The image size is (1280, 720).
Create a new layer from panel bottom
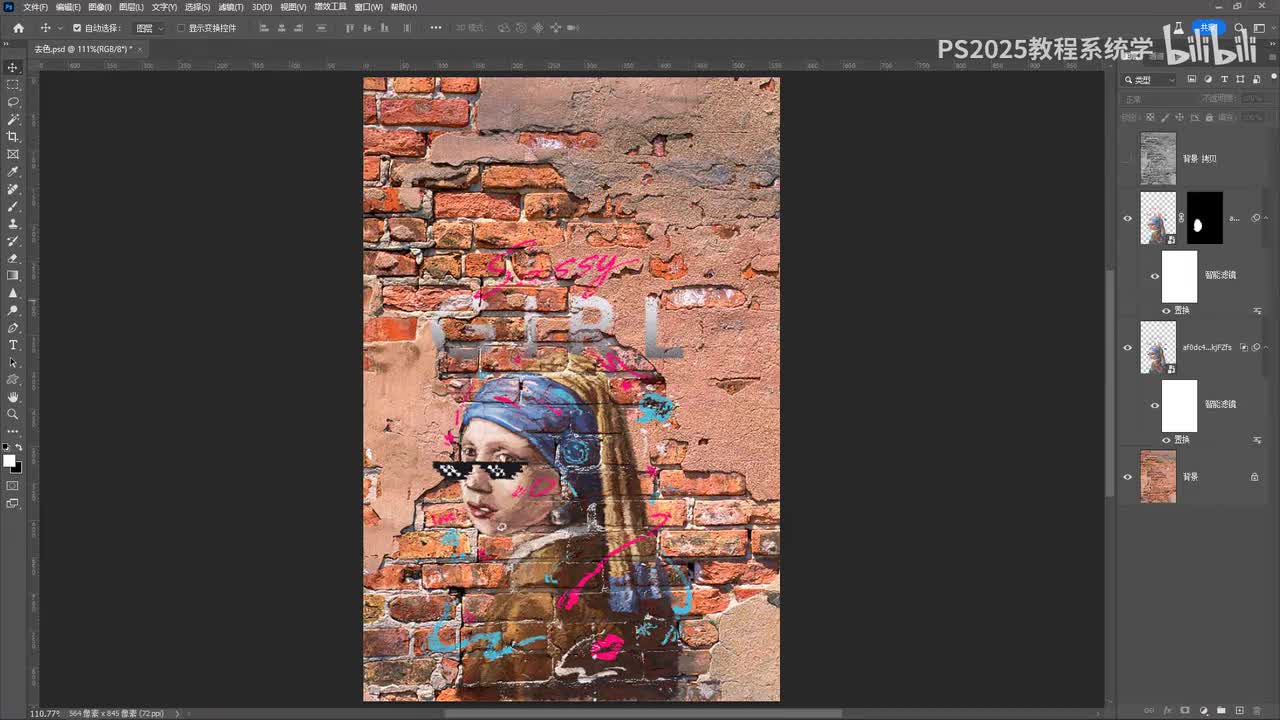click(1240, 711)
